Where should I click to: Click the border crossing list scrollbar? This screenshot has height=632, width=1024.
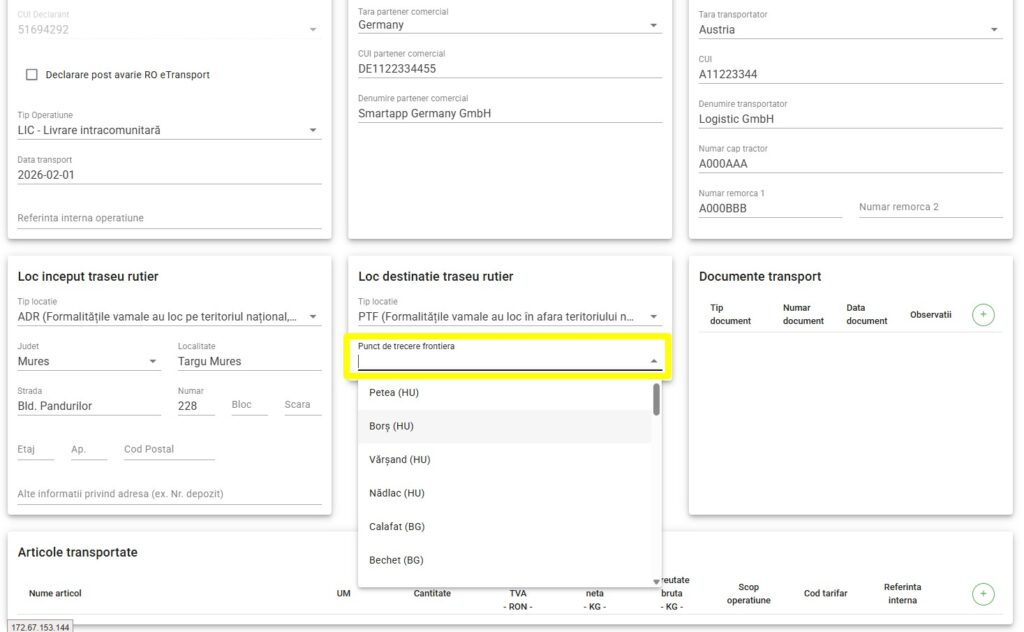pos(656,400)
